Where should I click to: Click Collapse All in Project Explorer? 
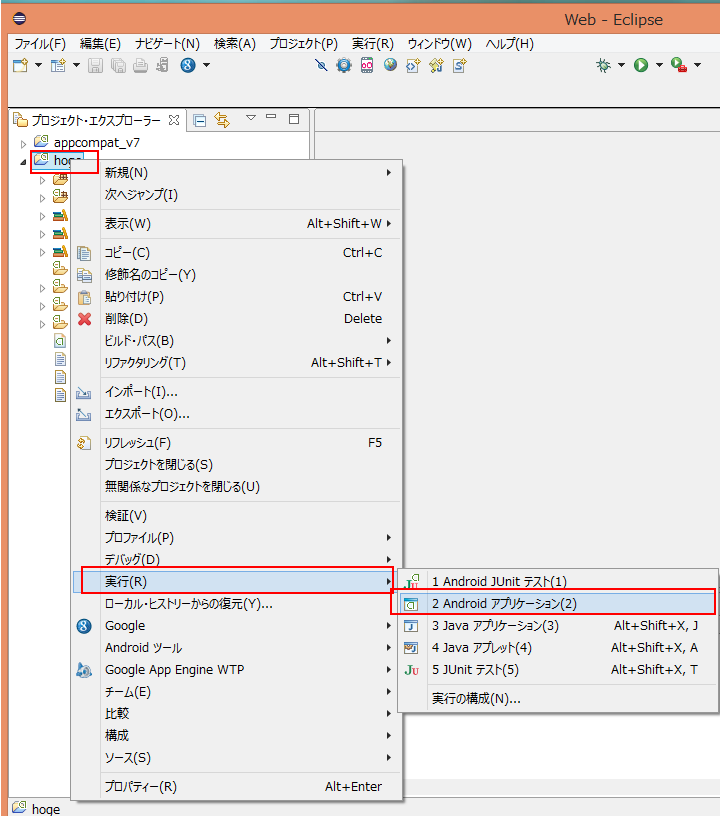point(200,120)
